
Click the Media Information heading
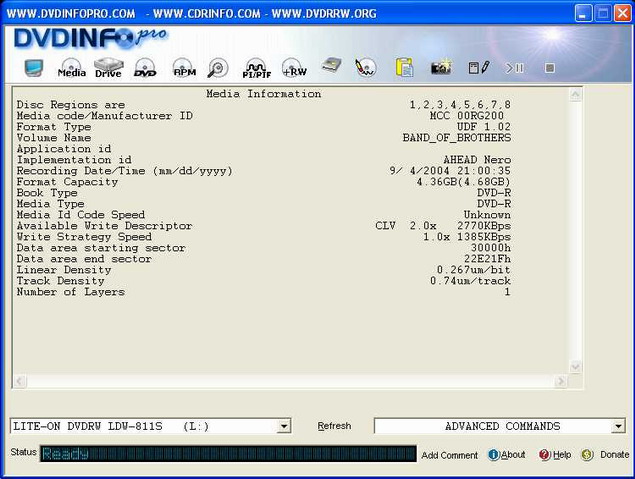[264, 94]
